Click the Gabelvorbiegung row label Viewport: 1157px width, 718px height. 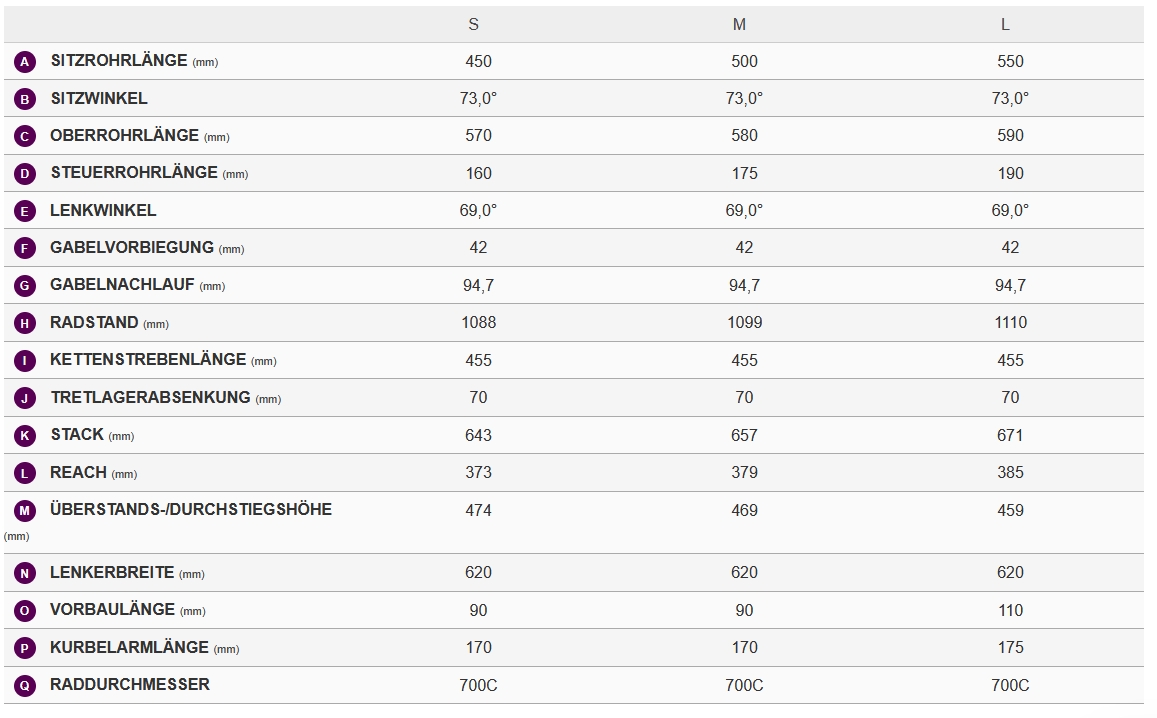132,247
